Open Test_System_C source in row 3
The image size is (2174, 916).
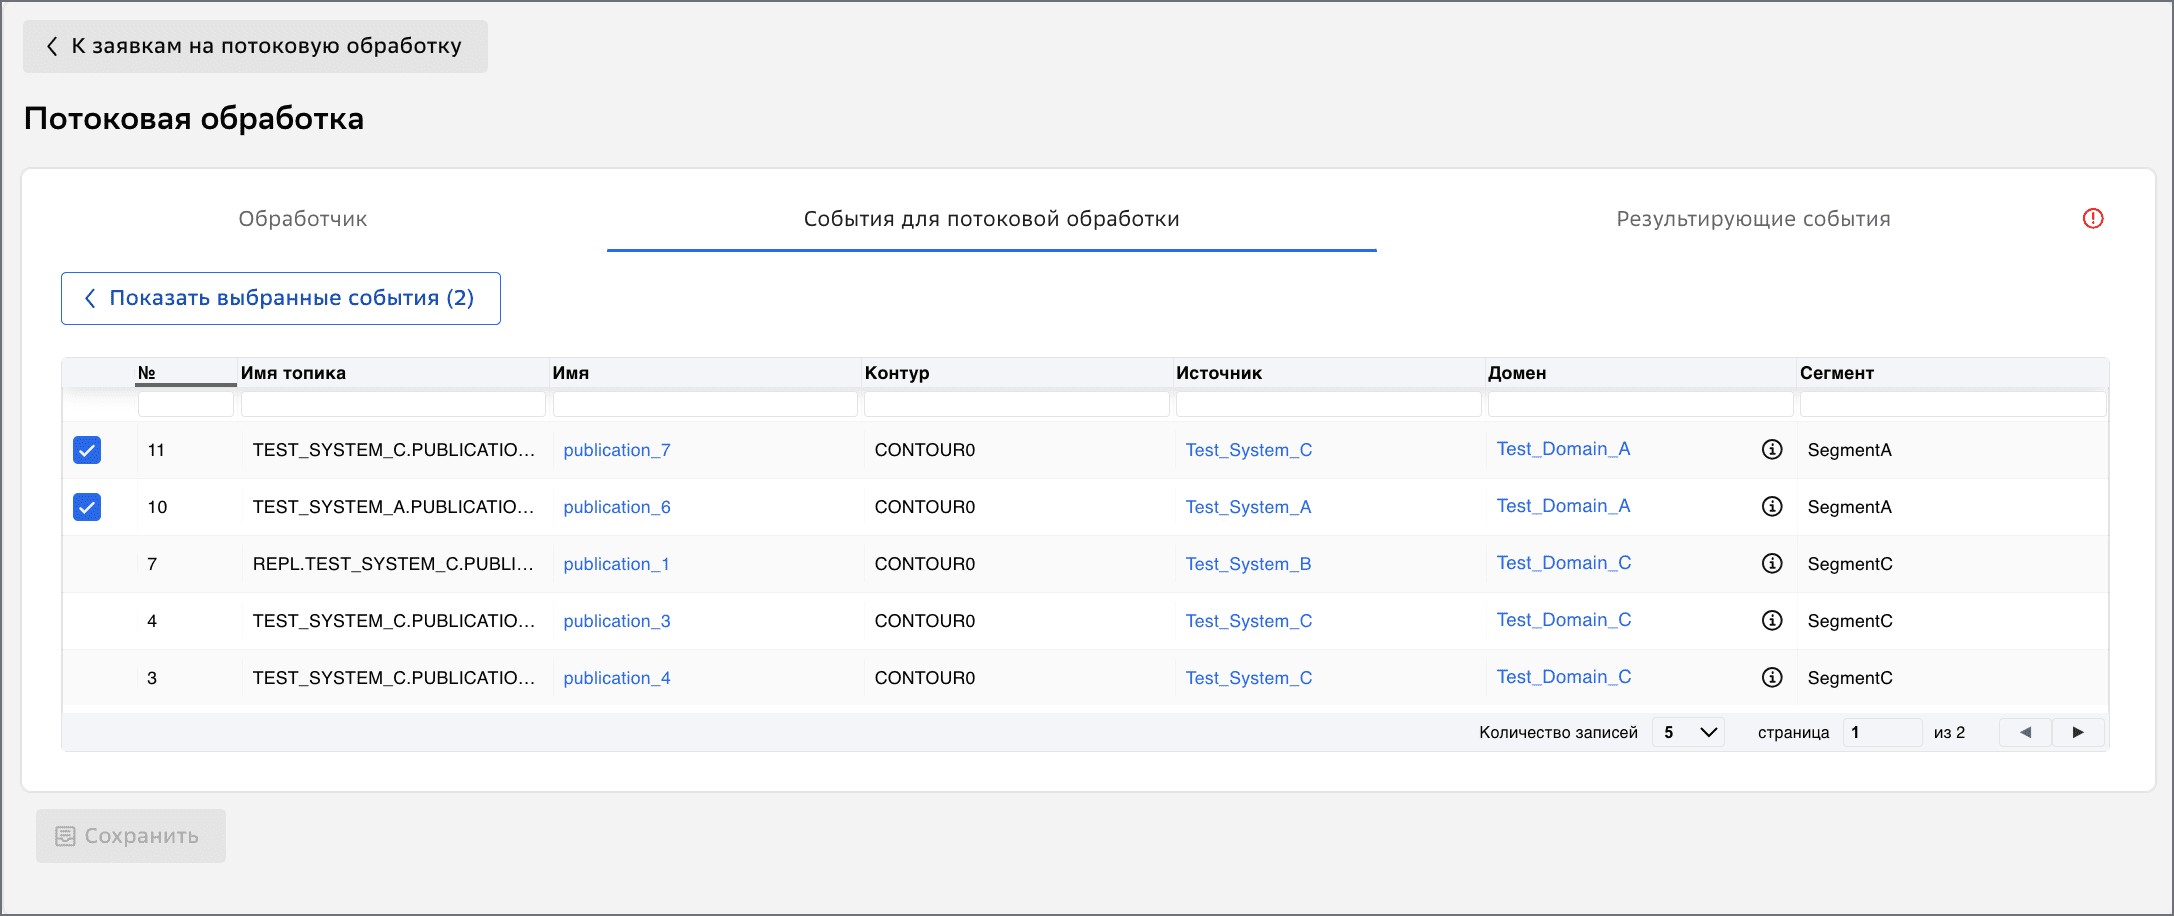(1249, 678)
